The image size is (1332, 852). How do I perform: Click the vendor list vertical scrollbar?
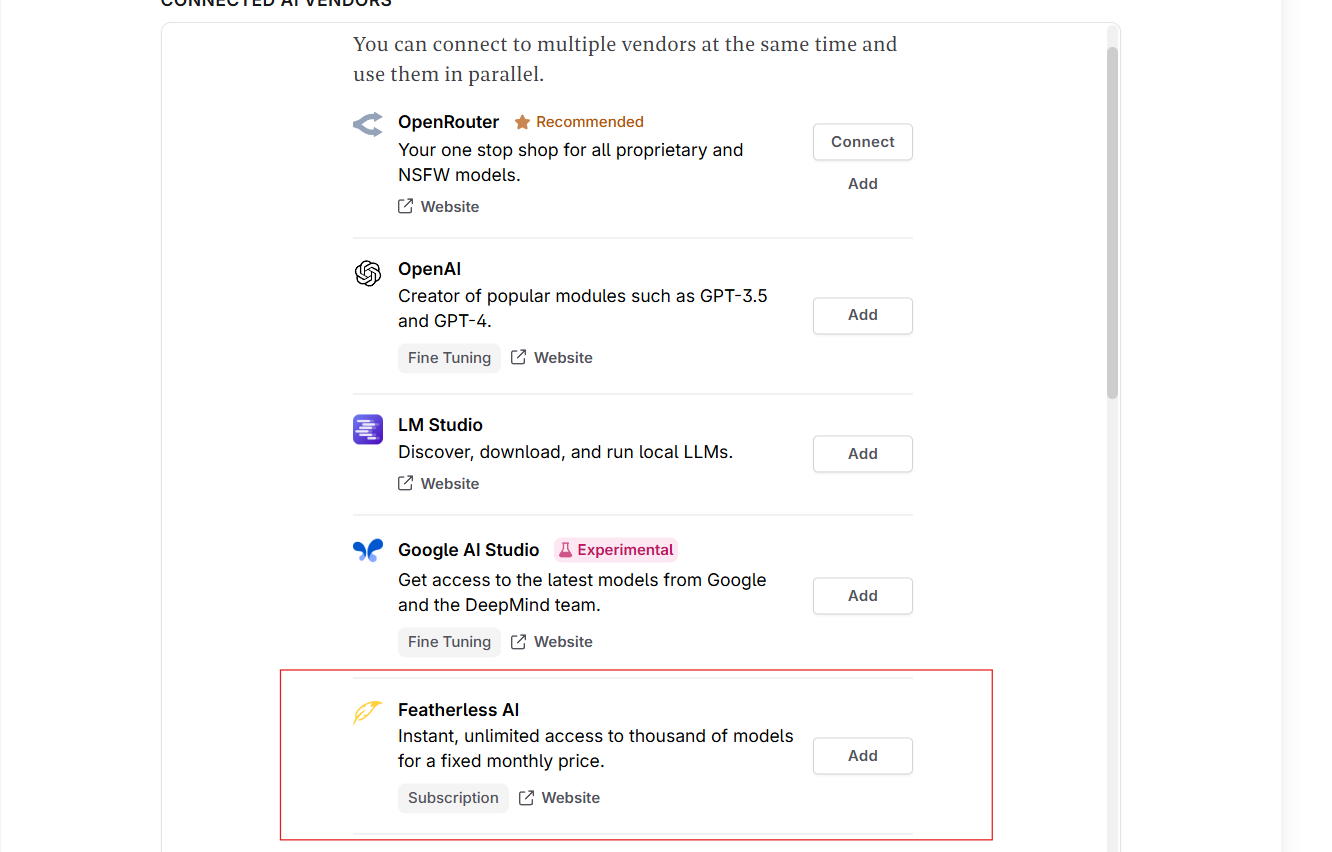pyautogui.click(x=1112, y=220)
